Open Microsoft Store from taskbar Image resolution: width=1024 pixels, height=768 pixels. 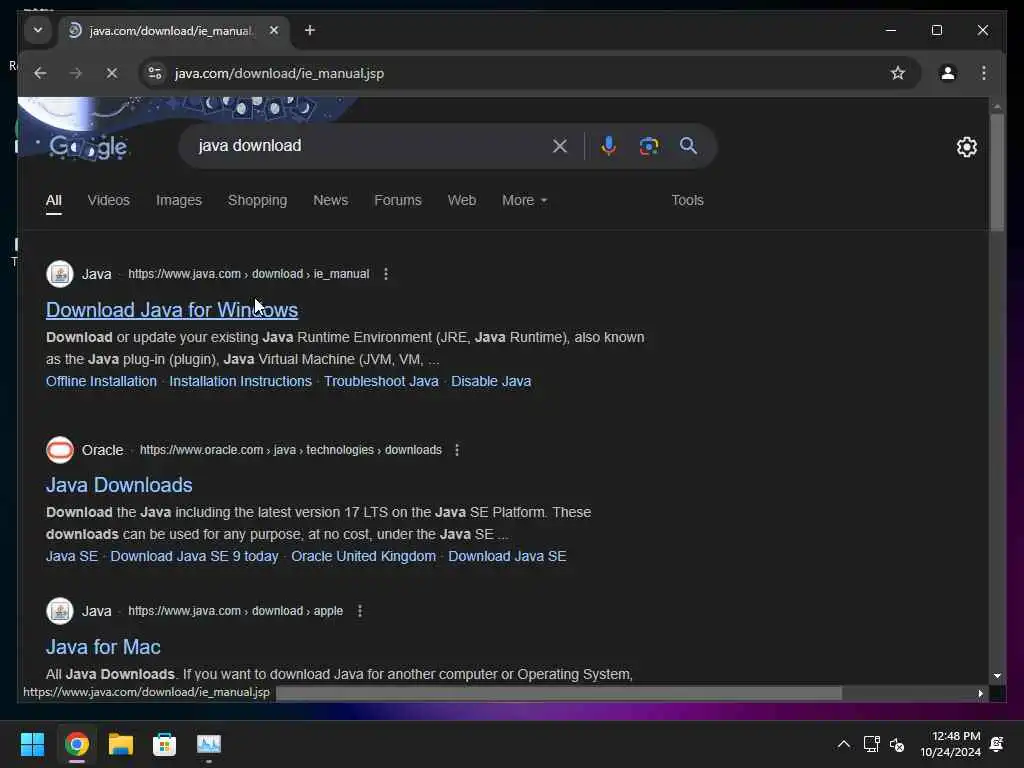[165, 744]
